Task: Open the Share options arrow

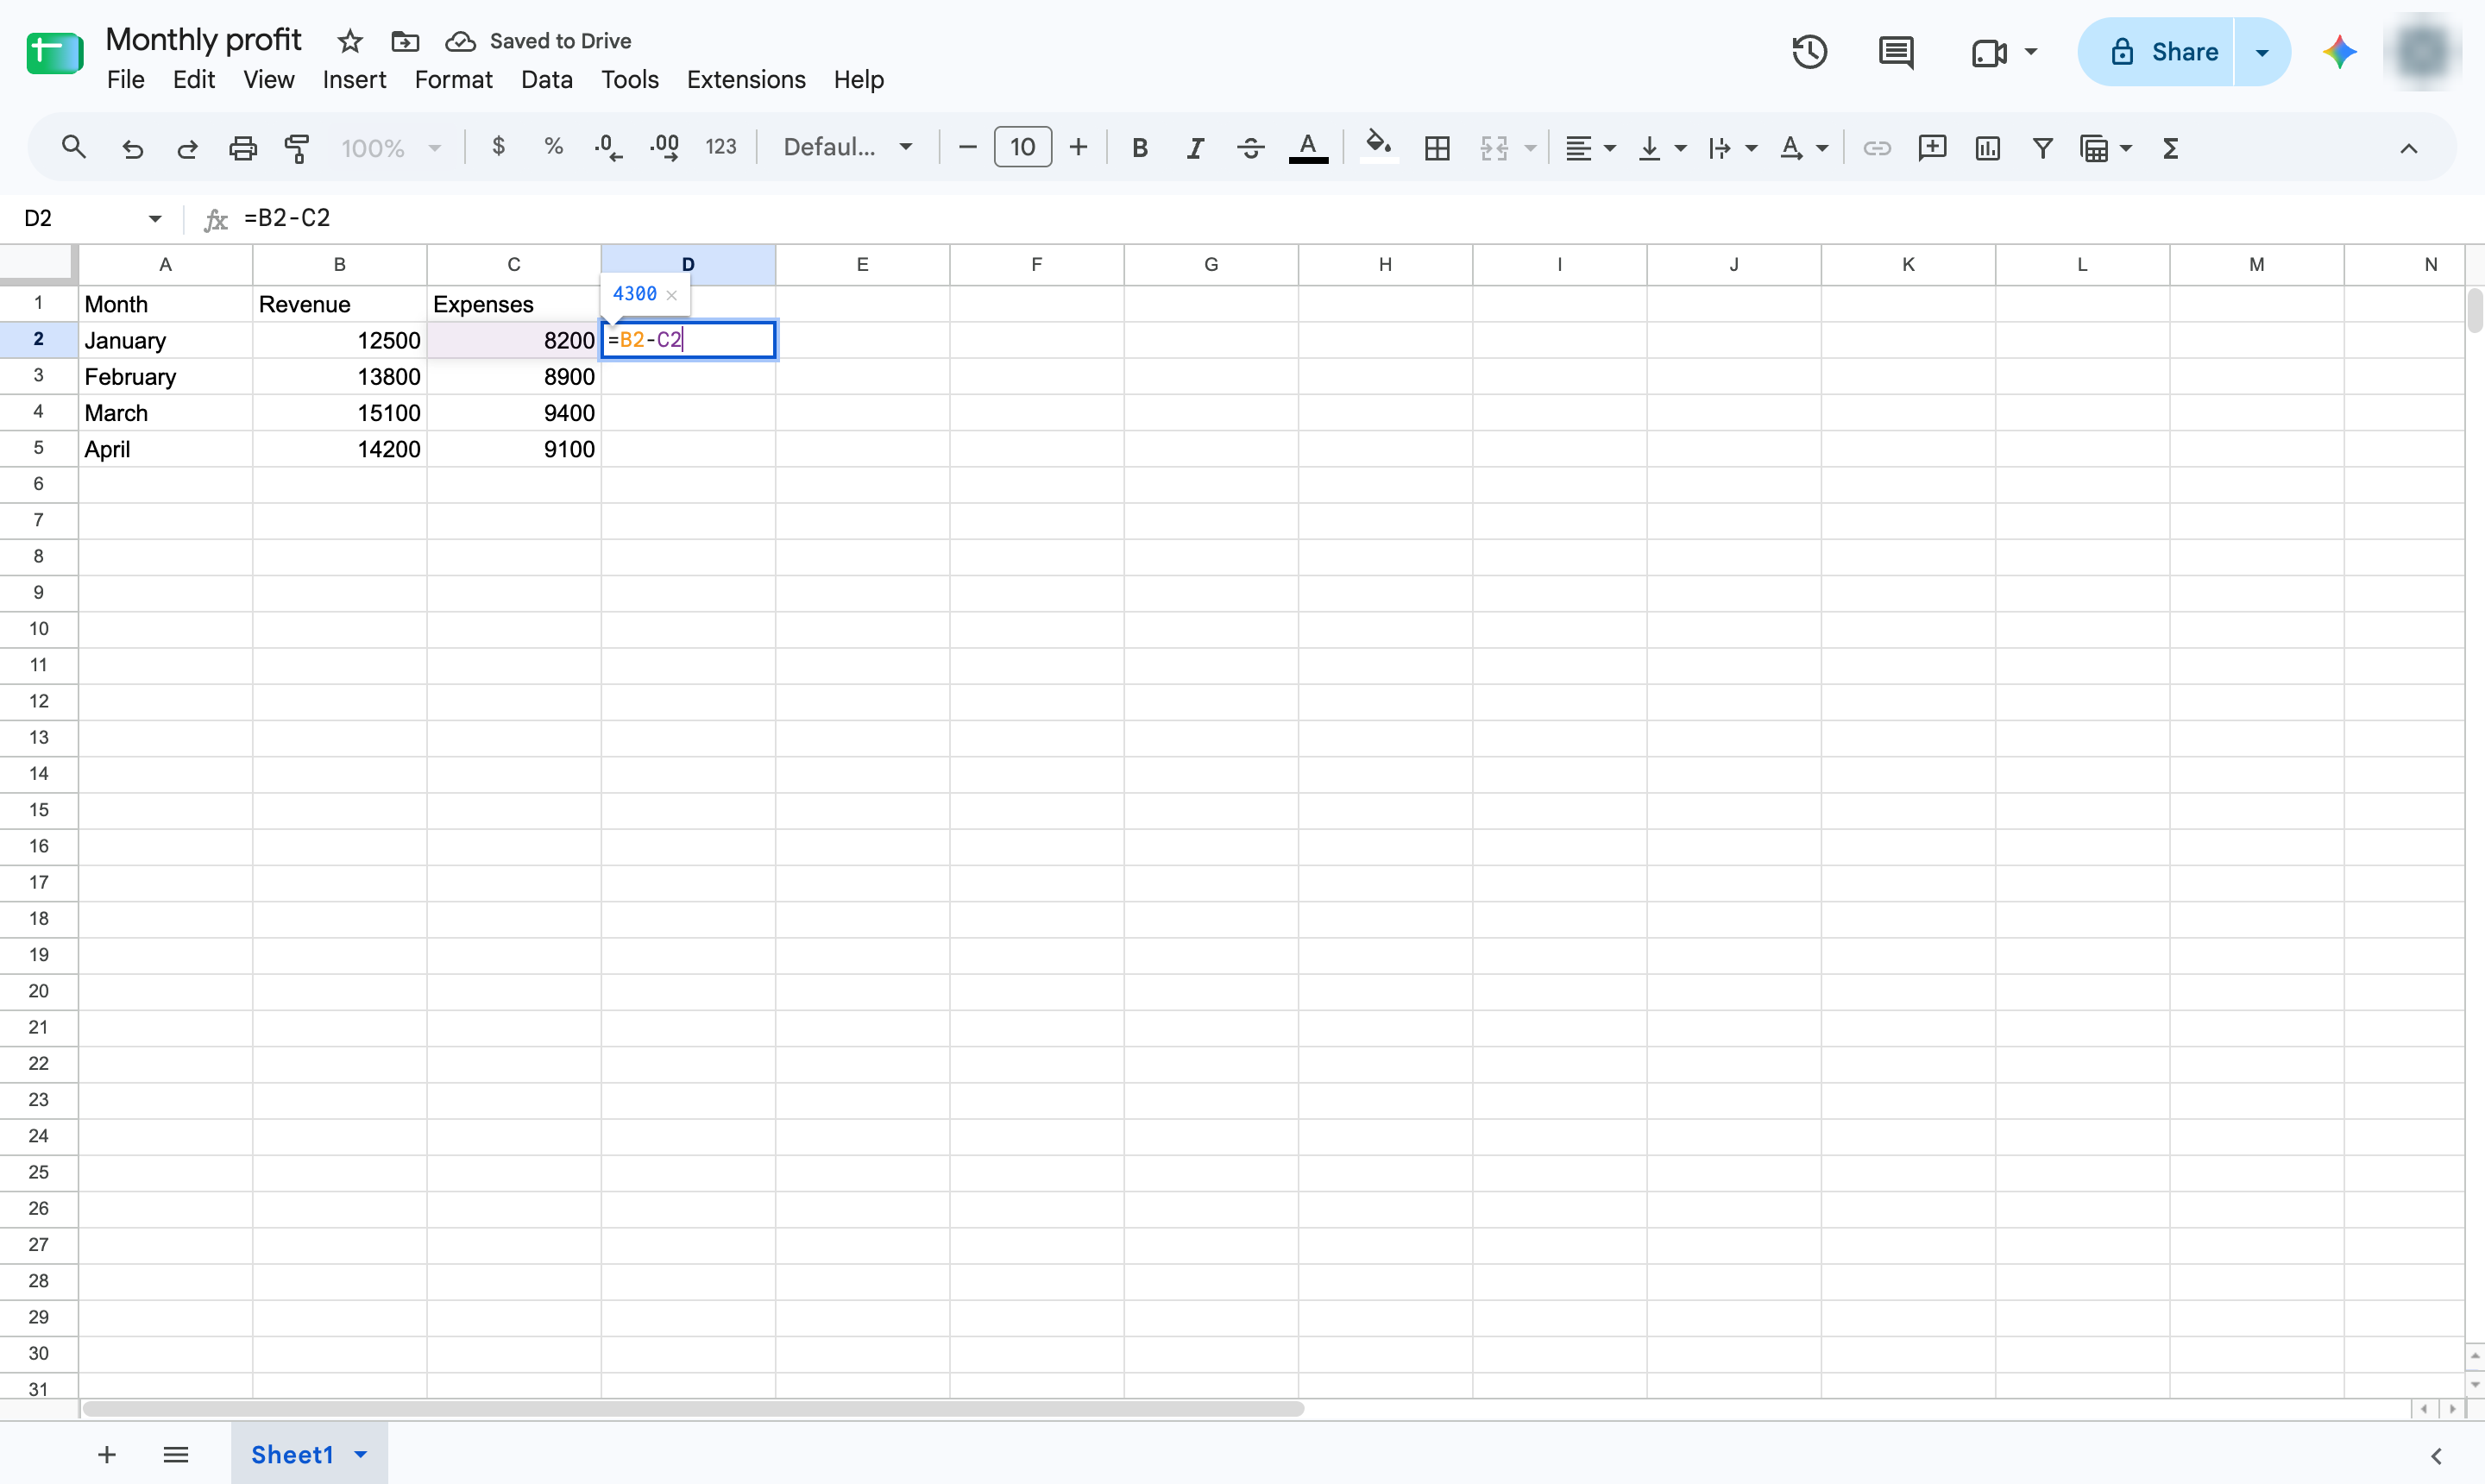Action: coord(2262,52)
